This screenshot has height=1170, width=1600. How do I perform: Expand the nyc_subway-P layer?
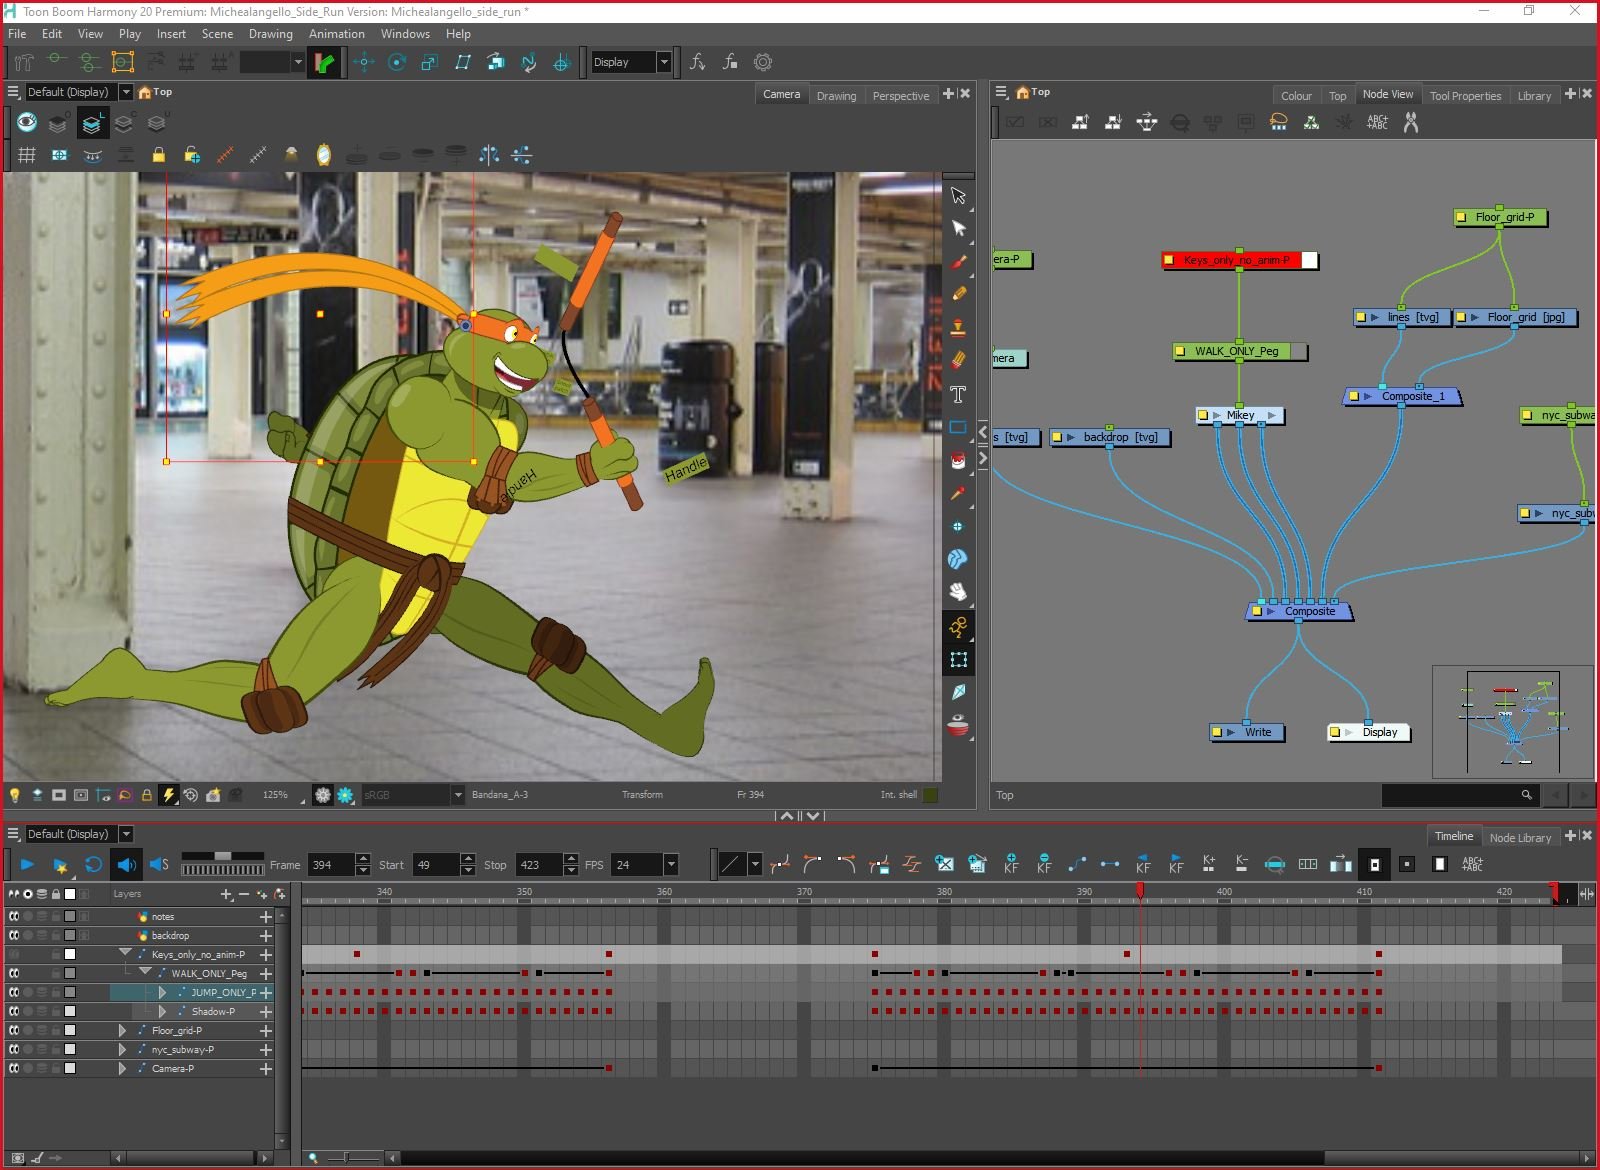click(x=122, y=1049)
